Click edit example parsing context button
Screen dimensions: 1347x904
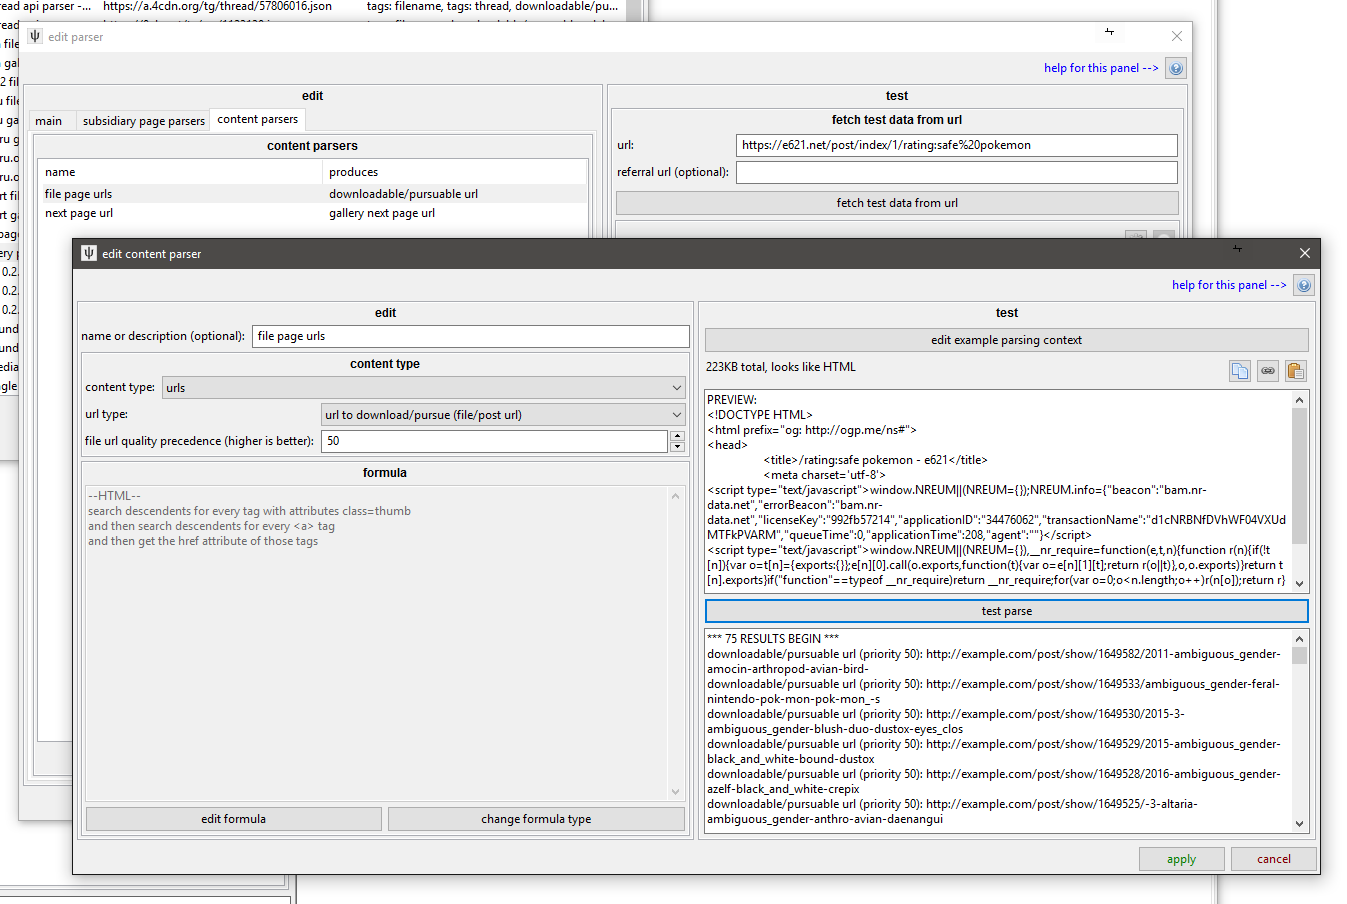(x=1006, y=340)
